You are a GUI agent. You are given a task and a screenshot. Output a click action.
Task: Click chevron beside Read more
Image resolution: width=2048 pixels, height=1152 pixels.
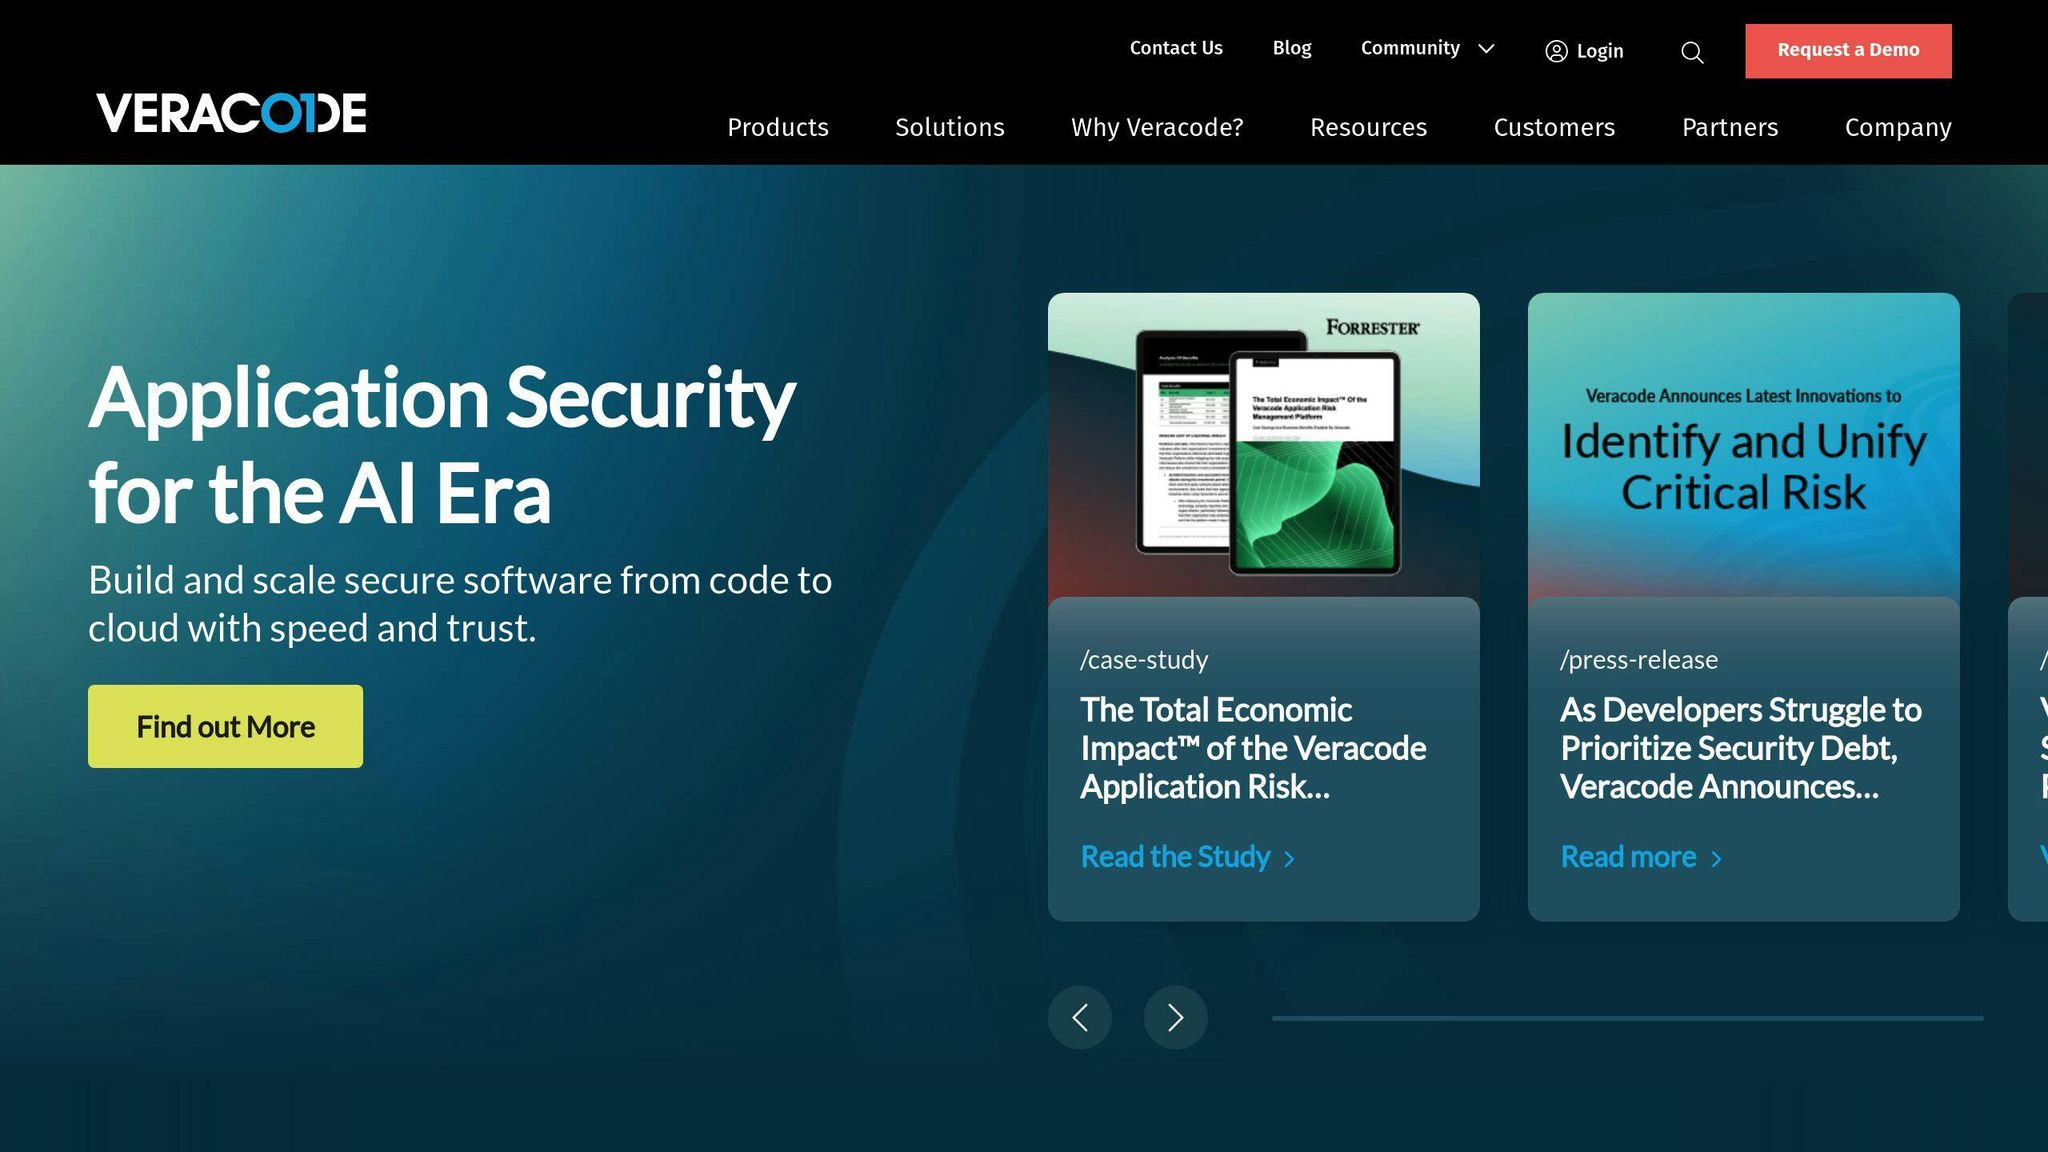[1716, 859]
